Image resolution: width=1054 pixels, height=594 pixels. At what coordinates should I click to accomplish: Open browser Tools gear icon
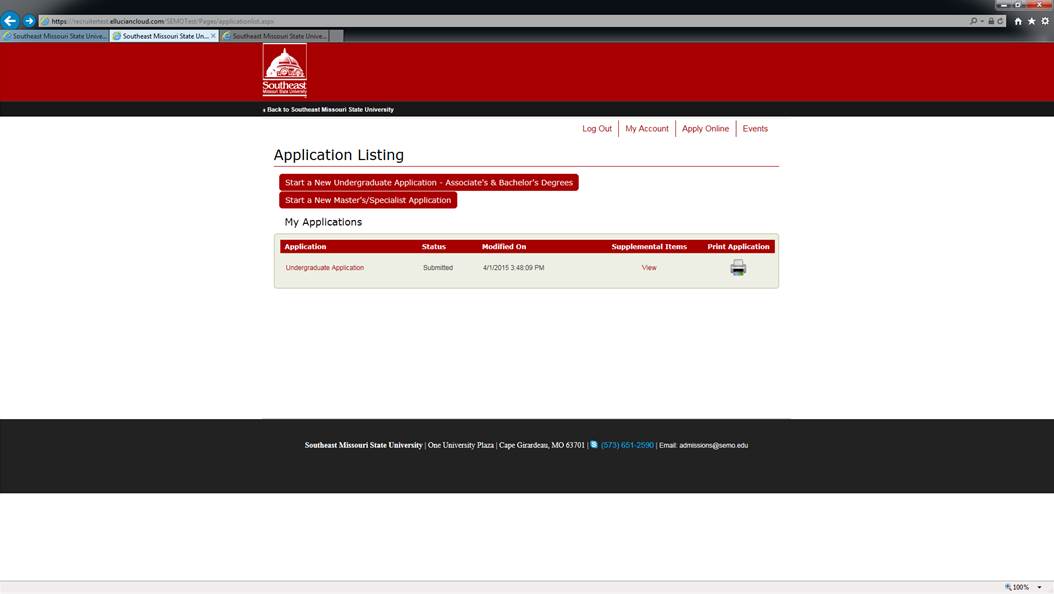click(x=1045, y=21)
